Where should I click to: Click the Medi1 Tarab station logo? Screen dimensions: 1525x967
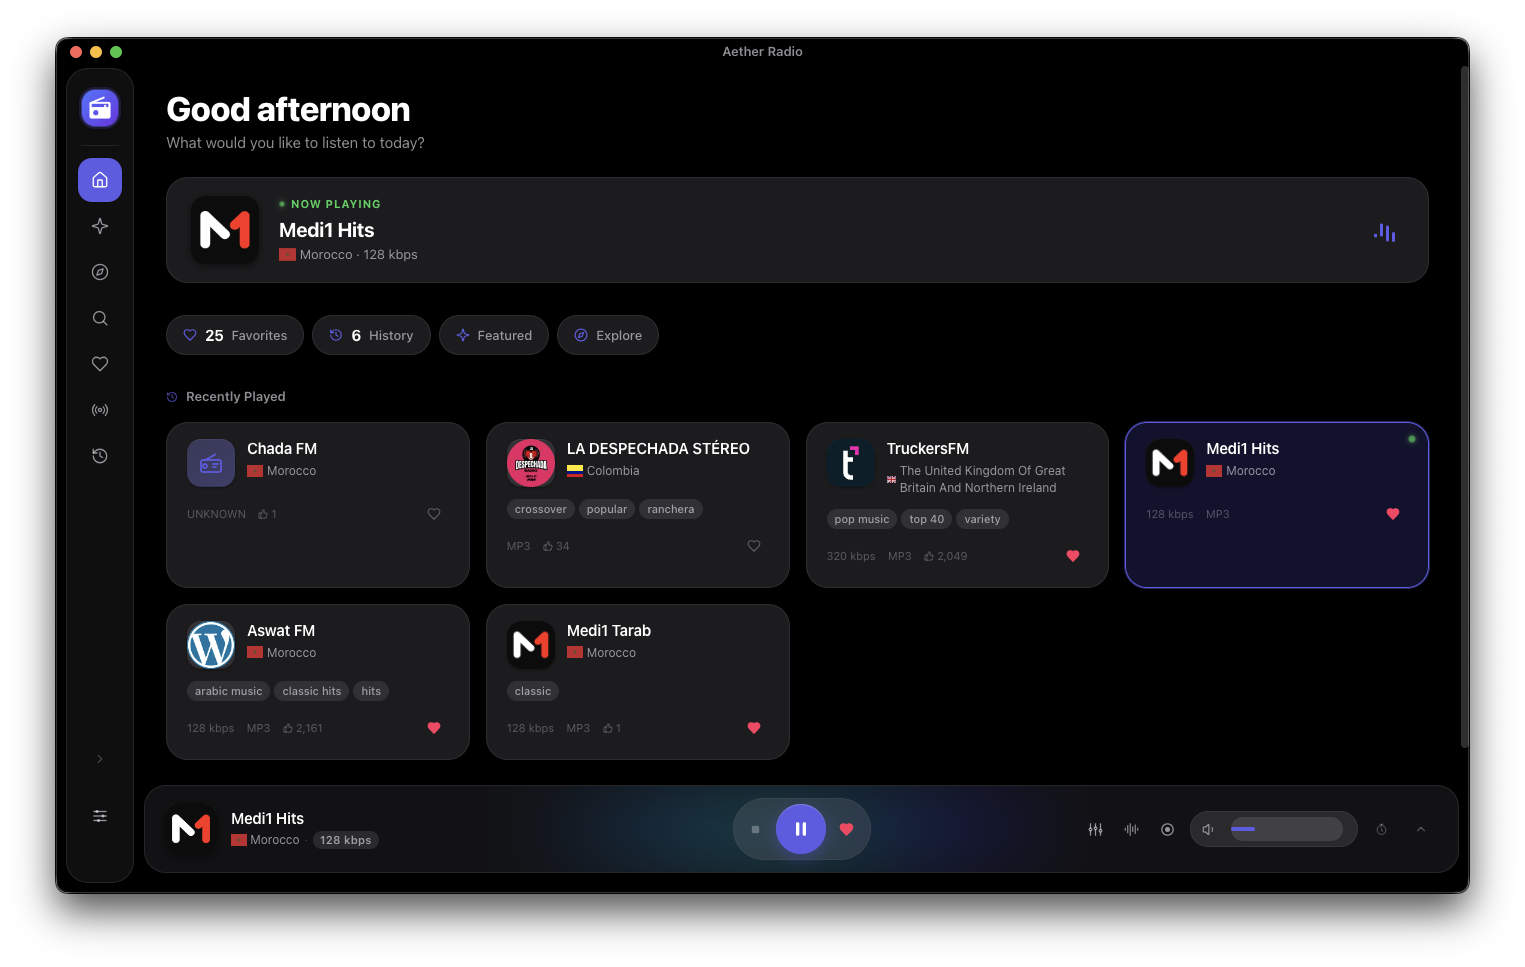coord(531,645)
